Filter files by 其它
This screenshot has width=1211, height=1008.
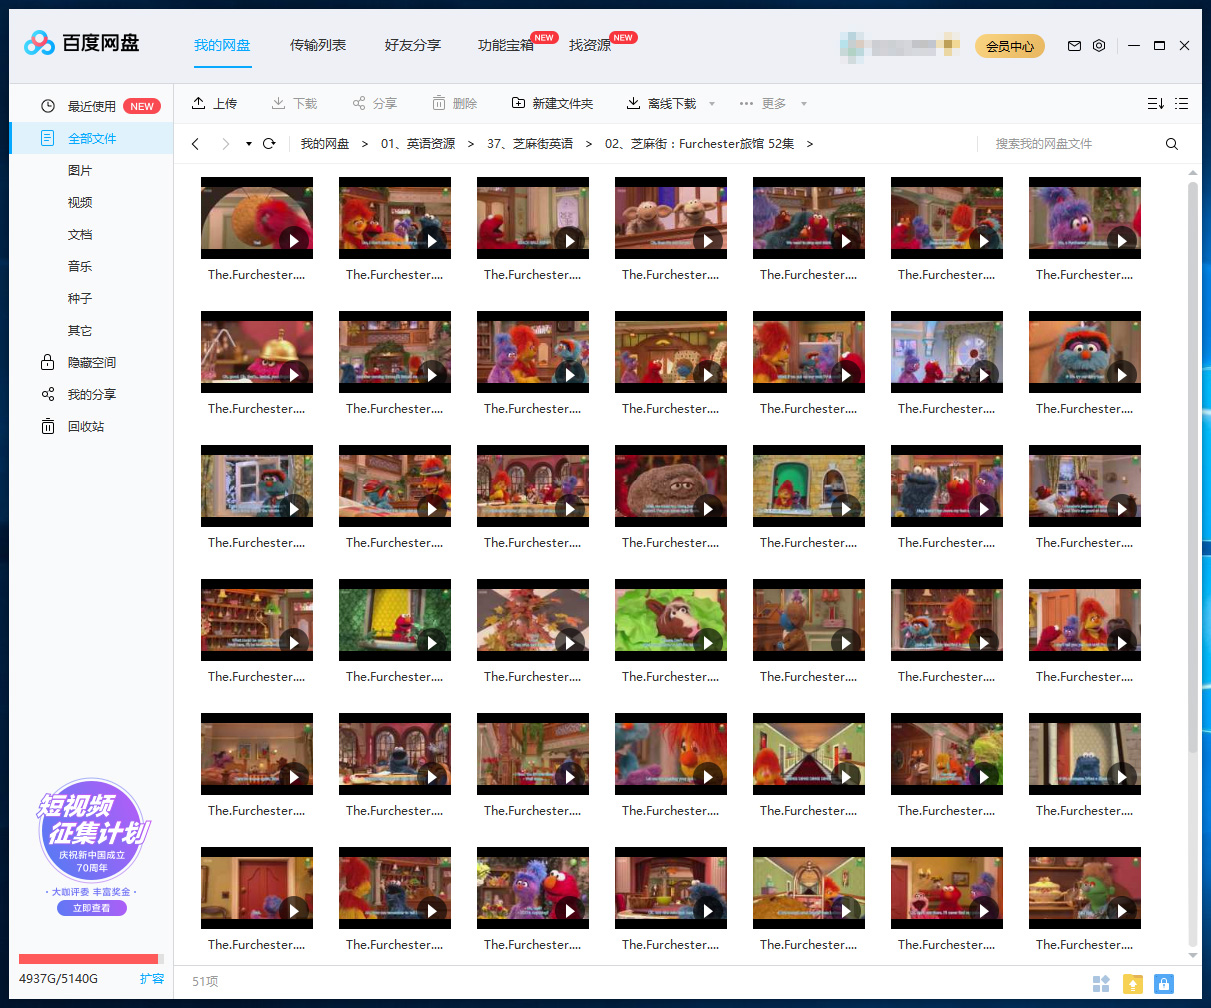point(80,330)
